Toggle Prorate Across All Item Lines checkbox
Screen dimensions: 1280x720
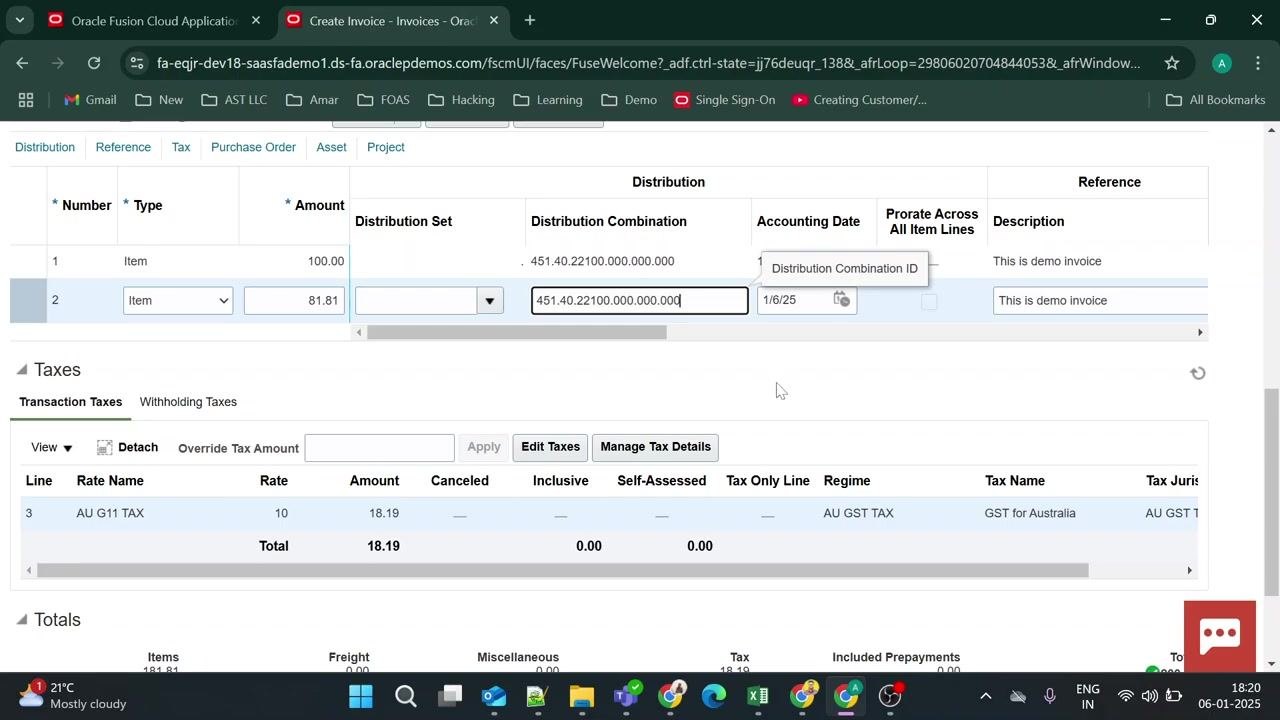[929, 301]
